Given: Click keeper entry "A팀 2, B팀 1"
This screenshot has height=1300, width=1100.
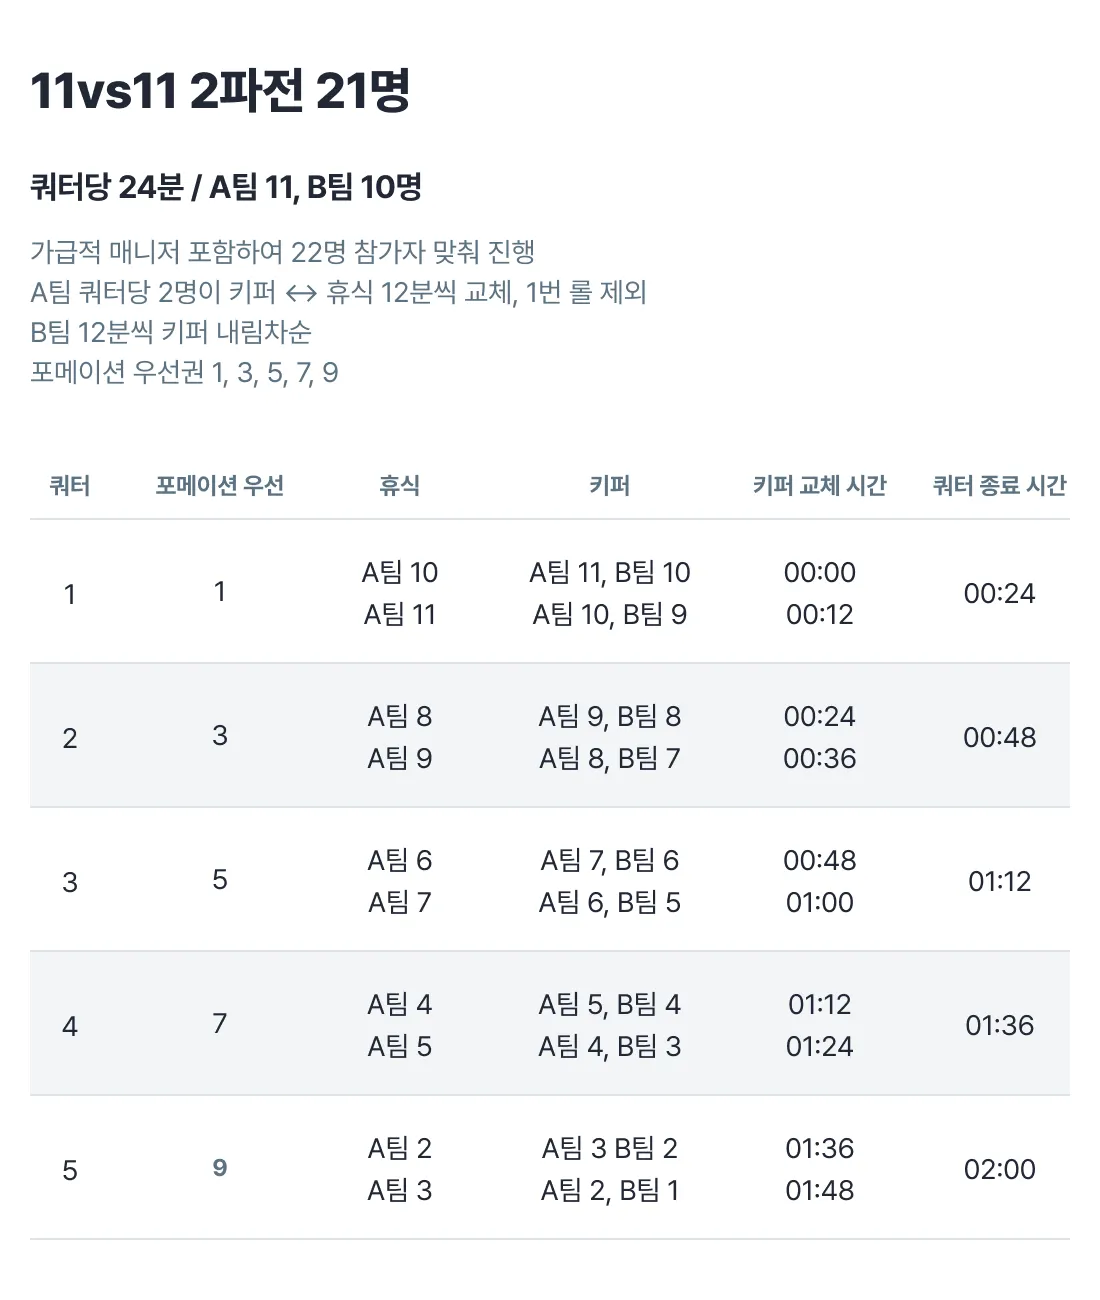Looking at the screenshot, I should 609,1190.
